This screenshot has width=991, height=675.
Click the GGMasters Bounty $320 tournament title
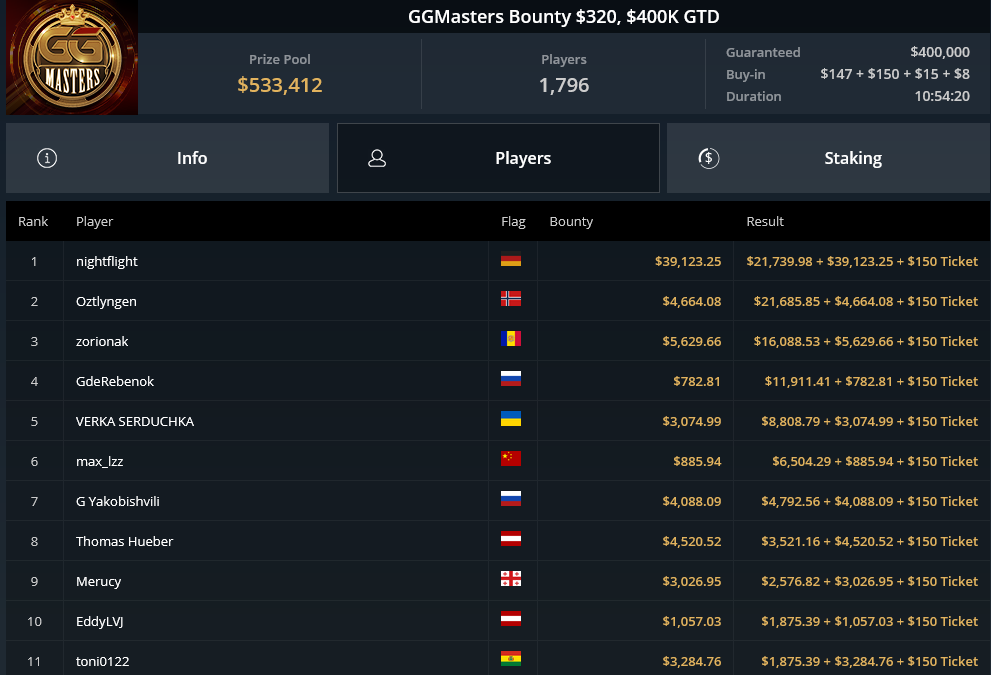tap(564, 16)
